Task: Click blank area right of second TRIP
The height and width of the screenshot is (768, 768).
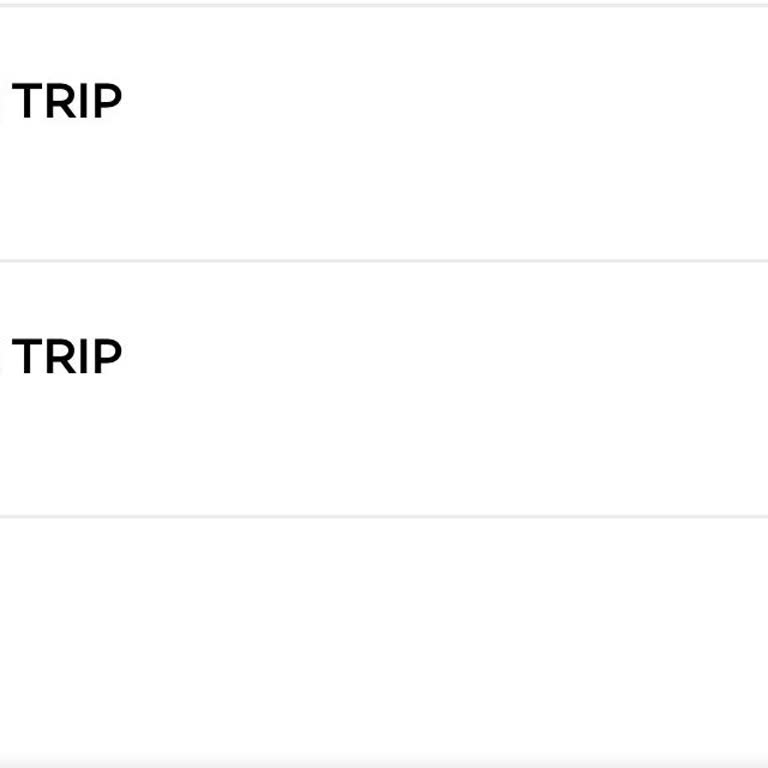Action: [x=450, y=357]
